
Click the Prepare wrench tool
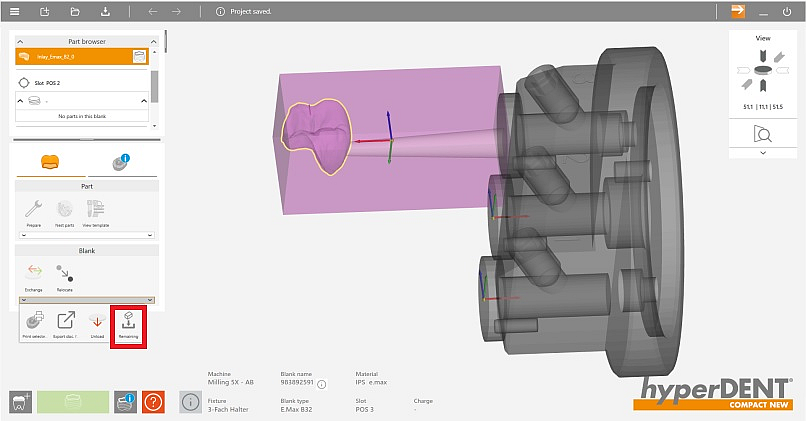click(33, 210)
